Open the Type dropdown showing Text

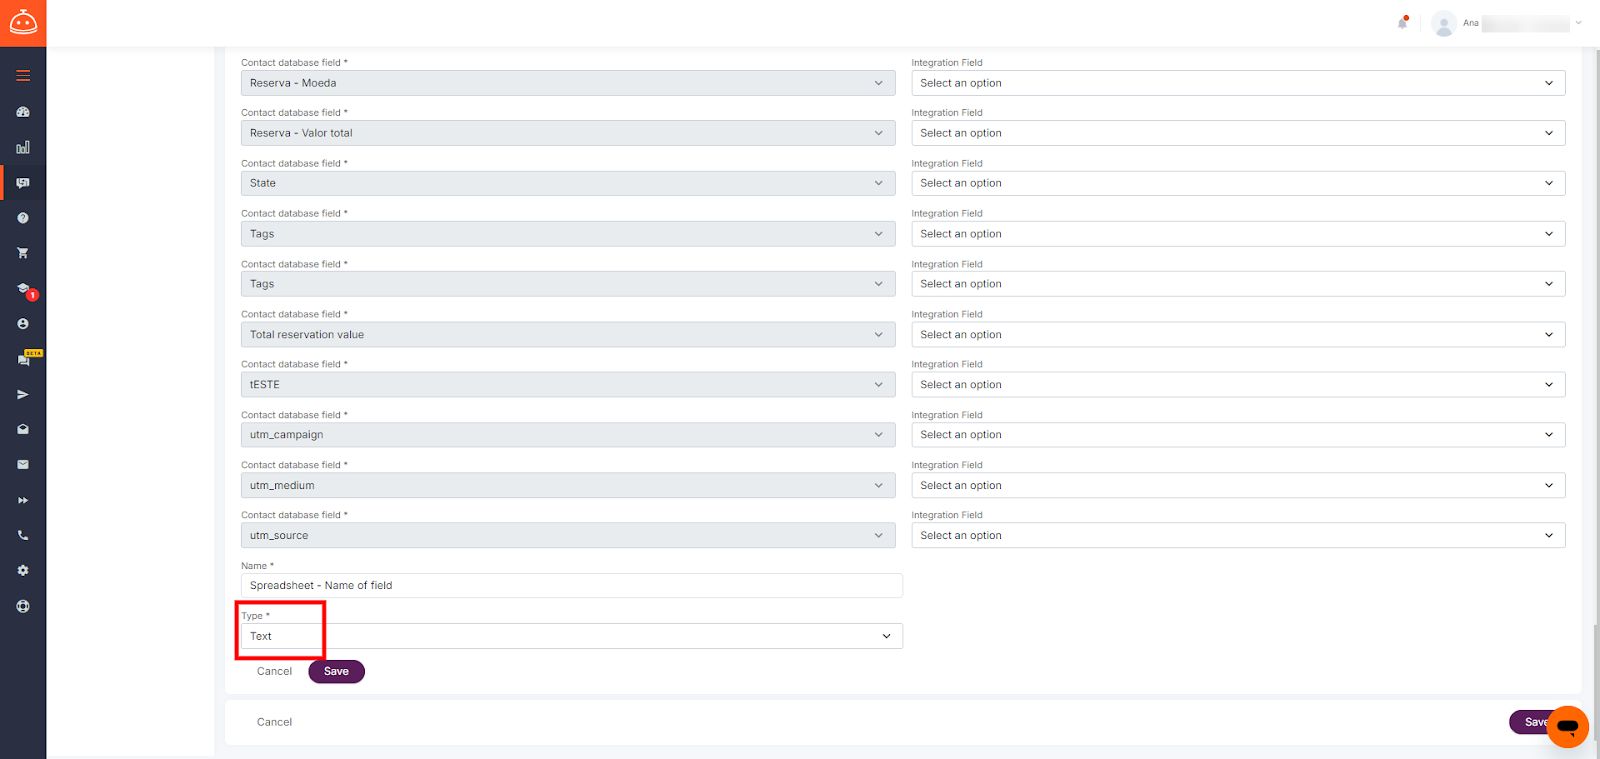[572, 636]
